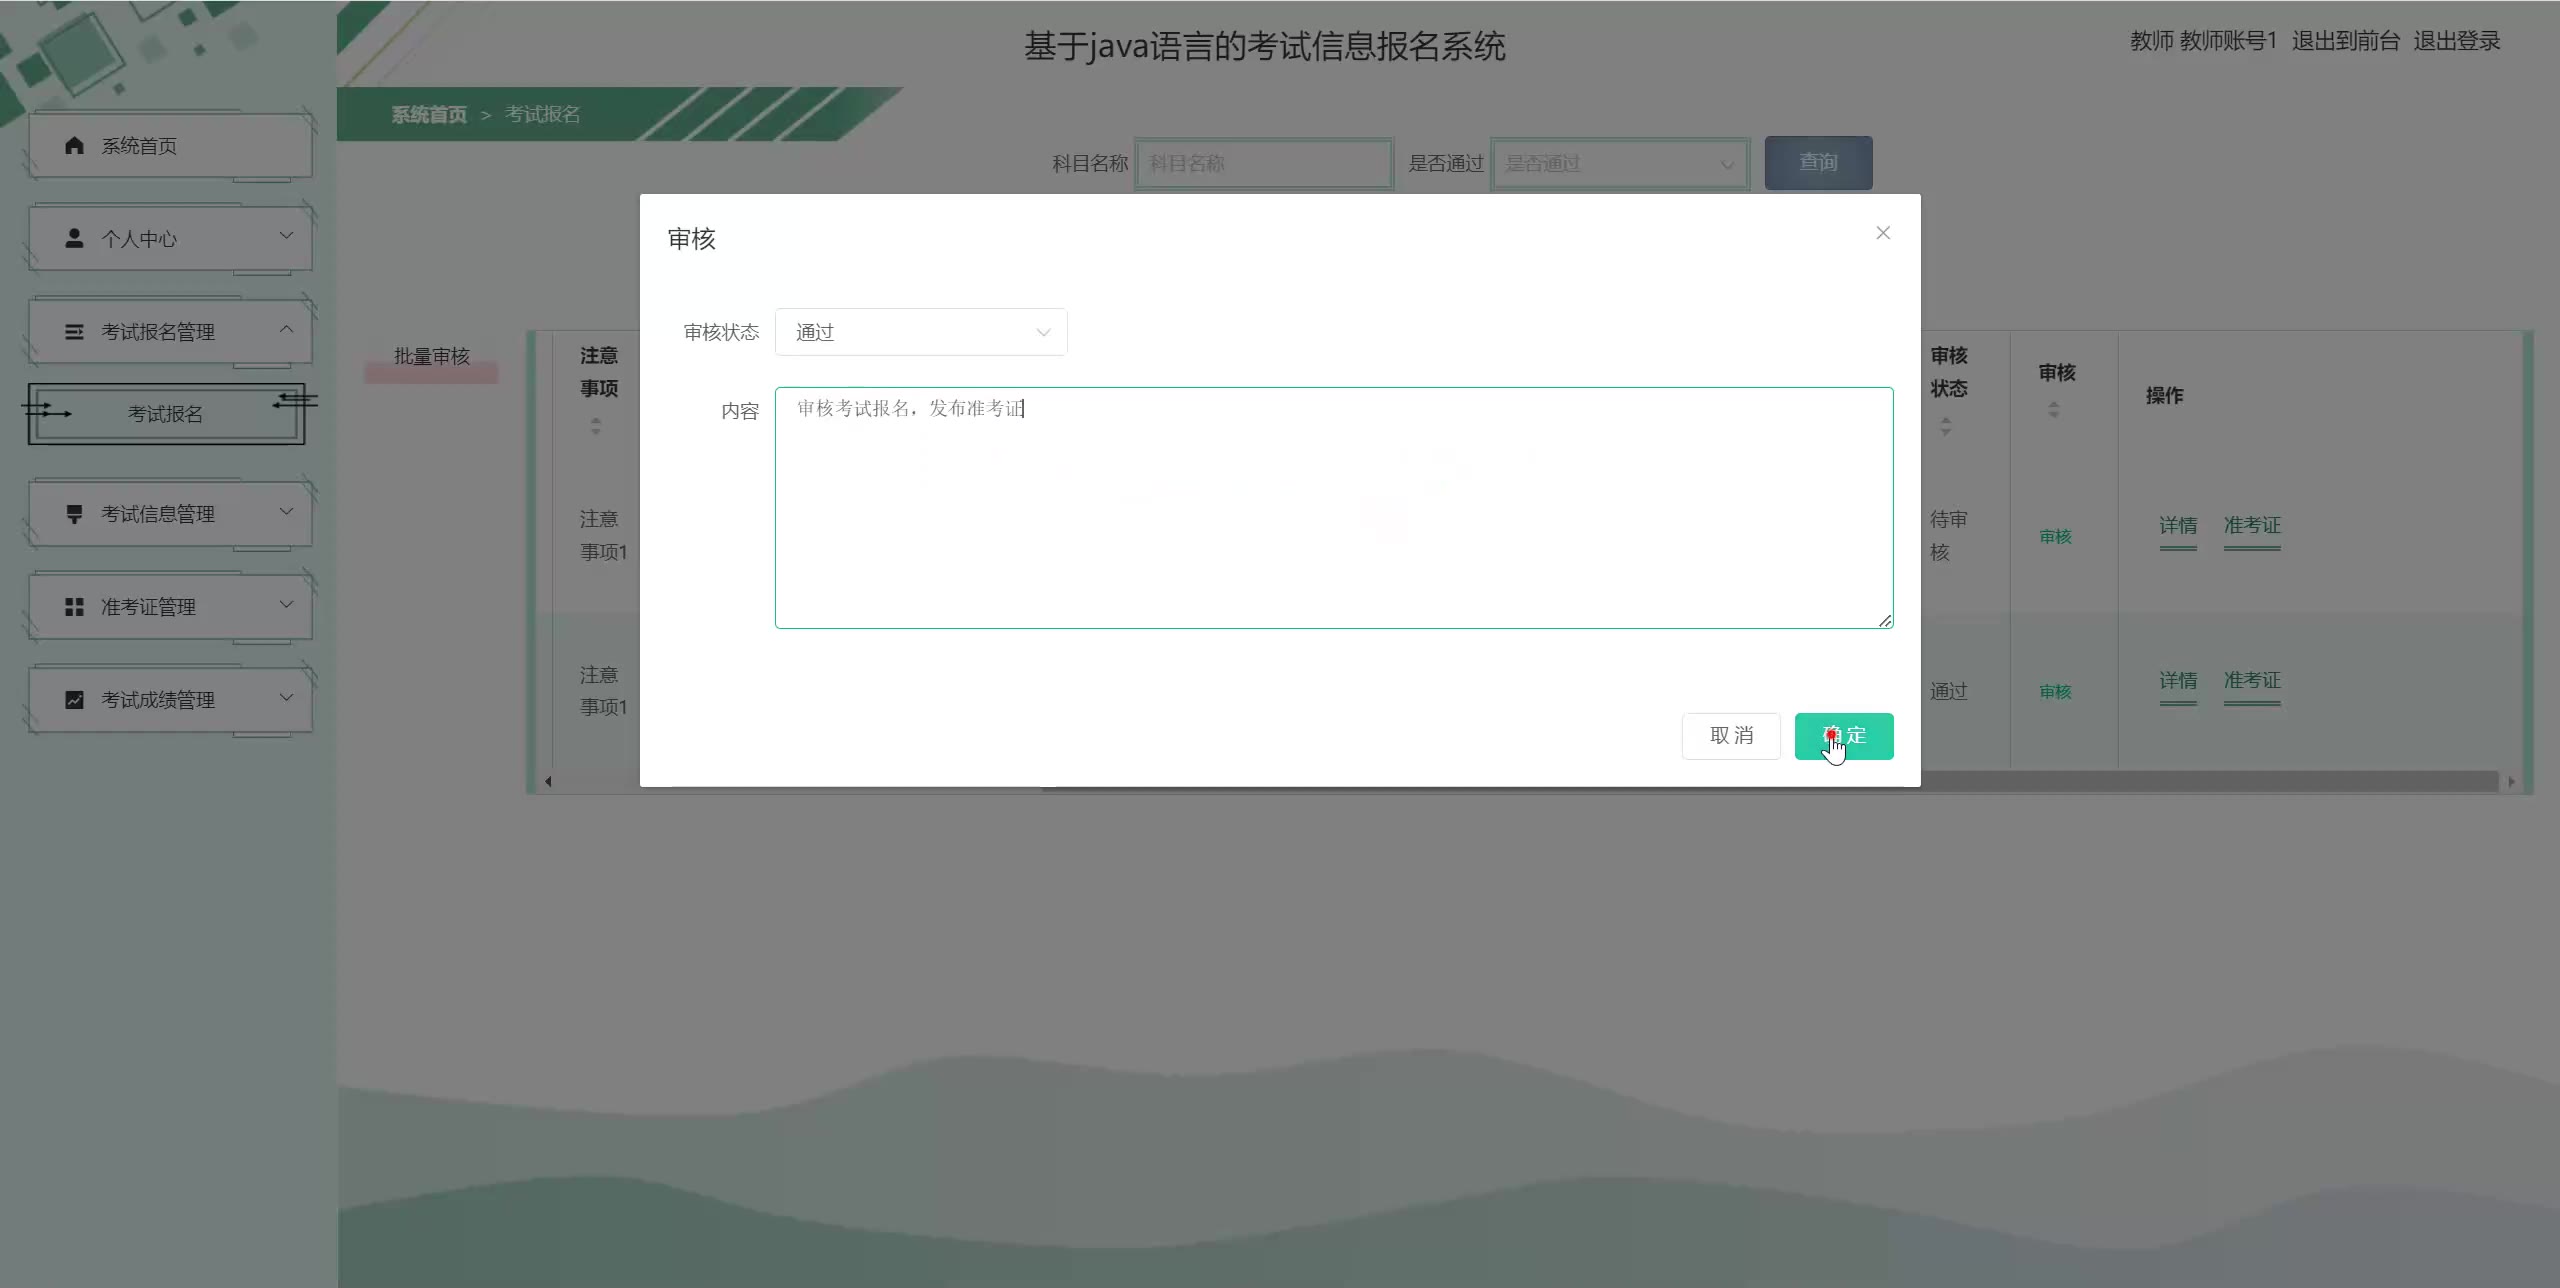The width and height of the screenshot is (2560, 1288).
Task: Close the 审核 dialog with X
Action: [x=1883, y=233]
